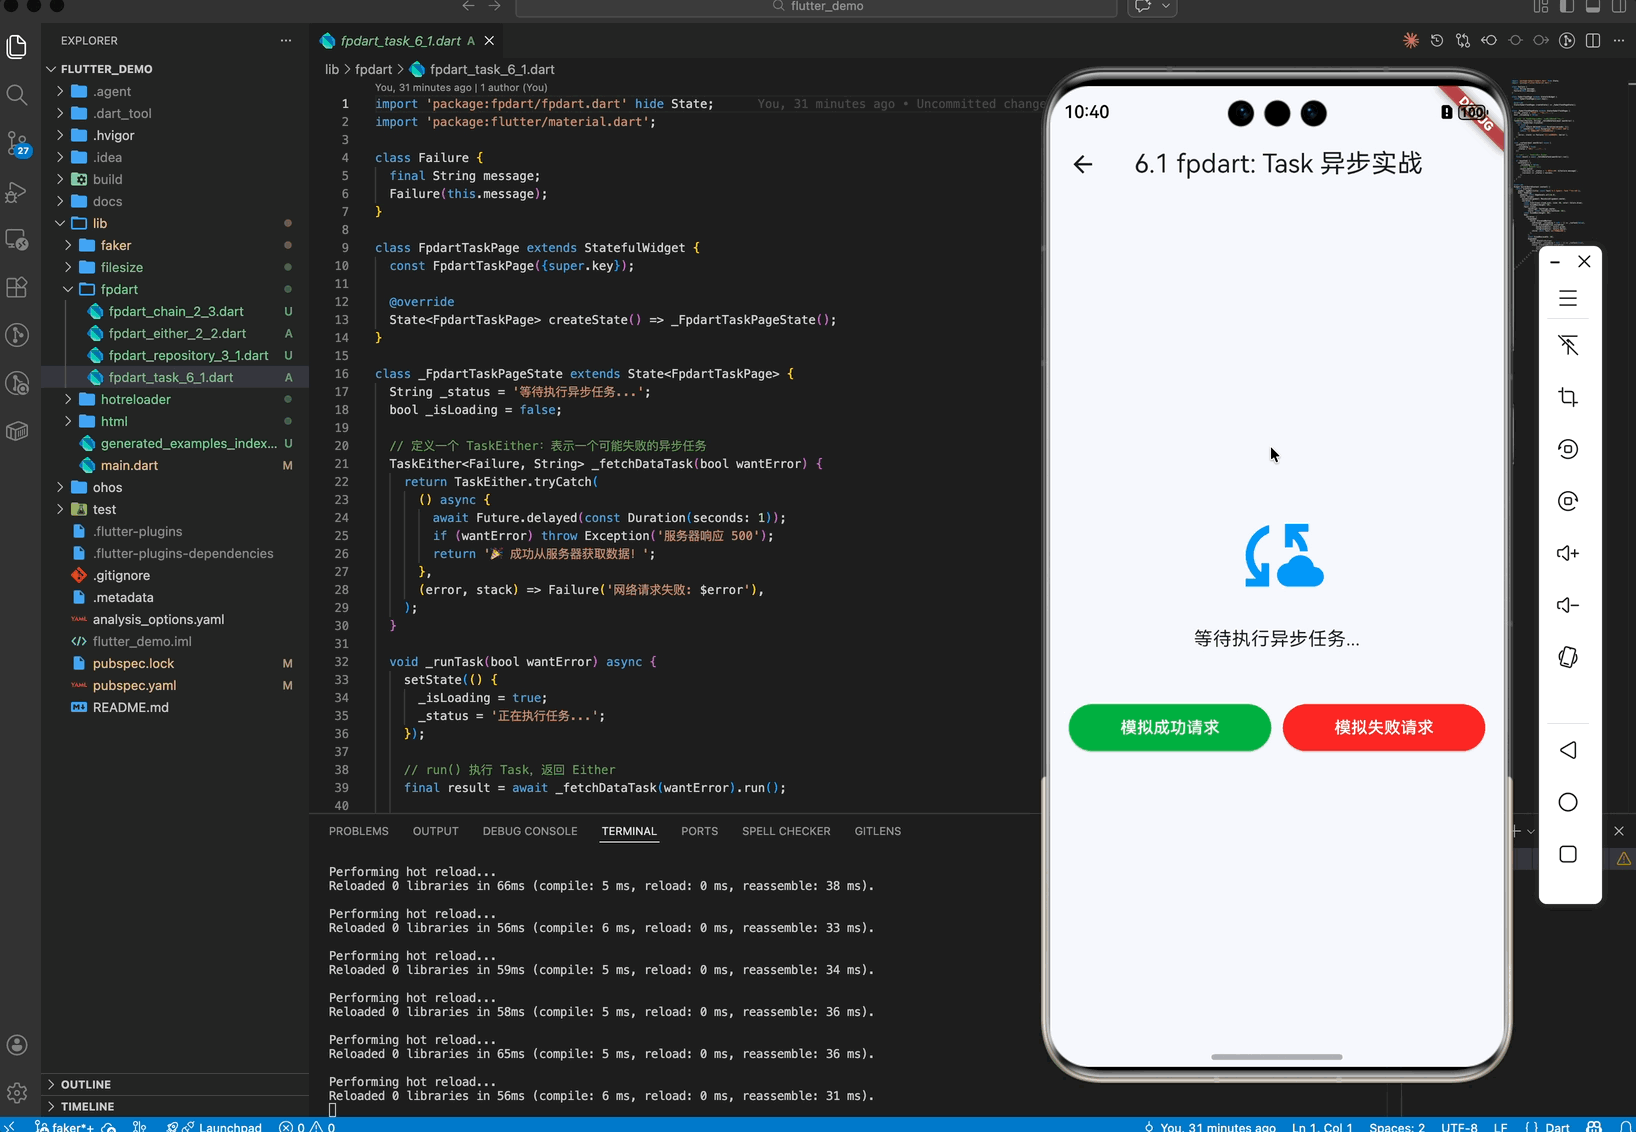Open the Search view in activity bar

[17, 95]
